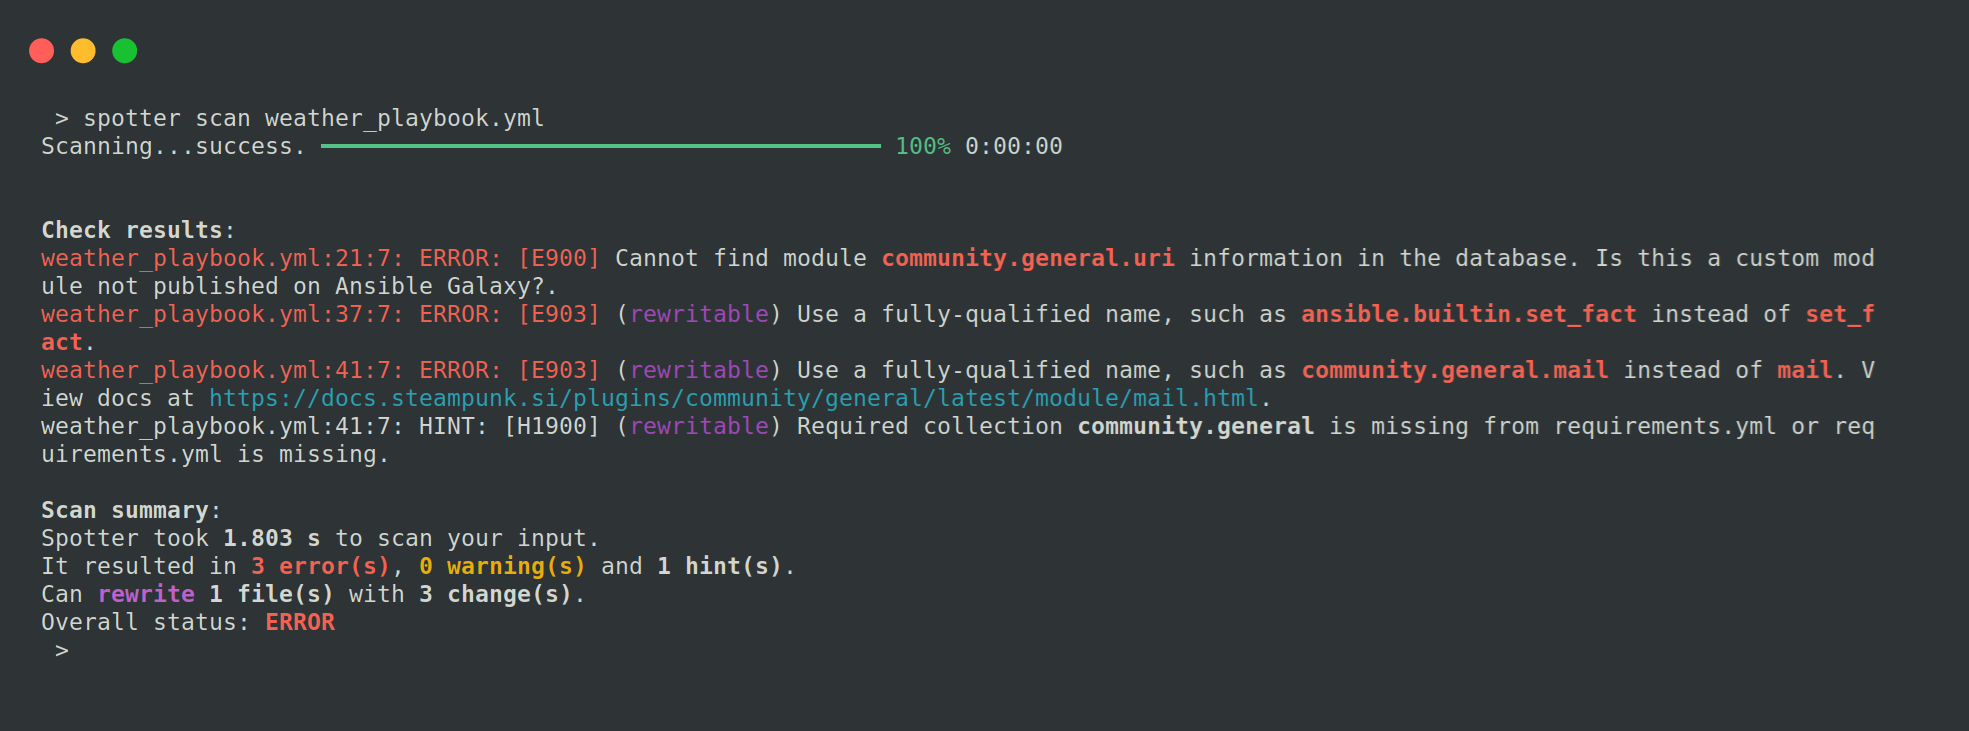Click the yellow minimize window button
Viewport: 1969px width, 731px height.
[x=83, y=51]
